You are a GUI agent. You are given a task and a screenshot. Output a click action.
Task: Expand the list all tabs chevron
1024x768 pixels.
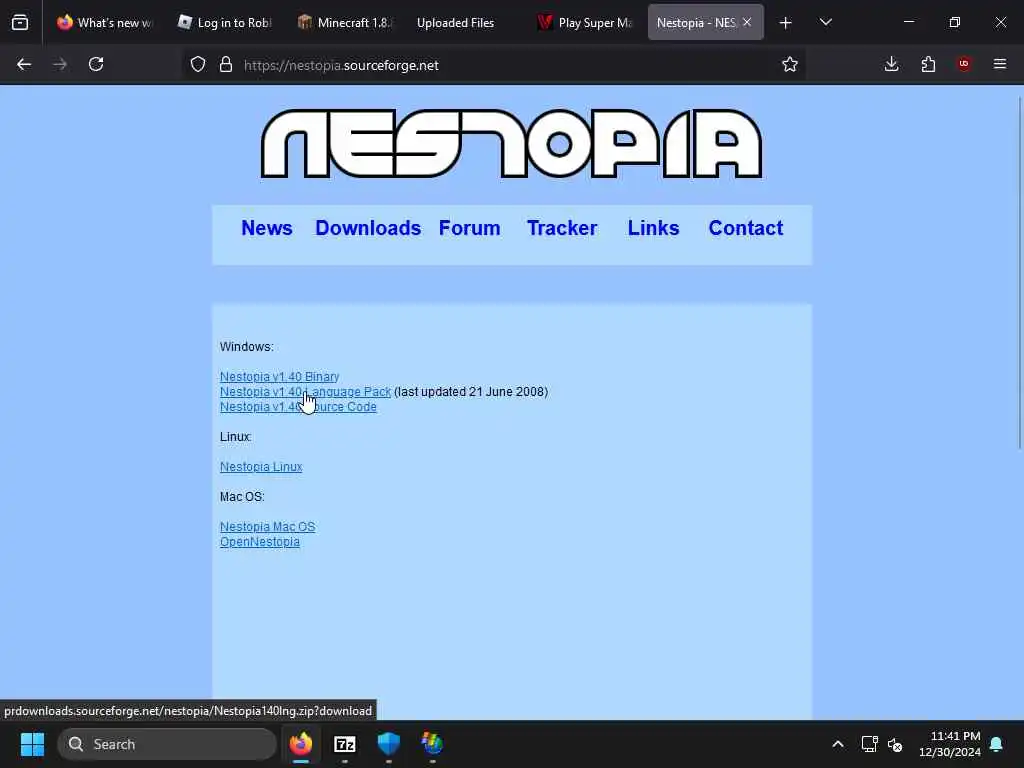tap(825, 23)
